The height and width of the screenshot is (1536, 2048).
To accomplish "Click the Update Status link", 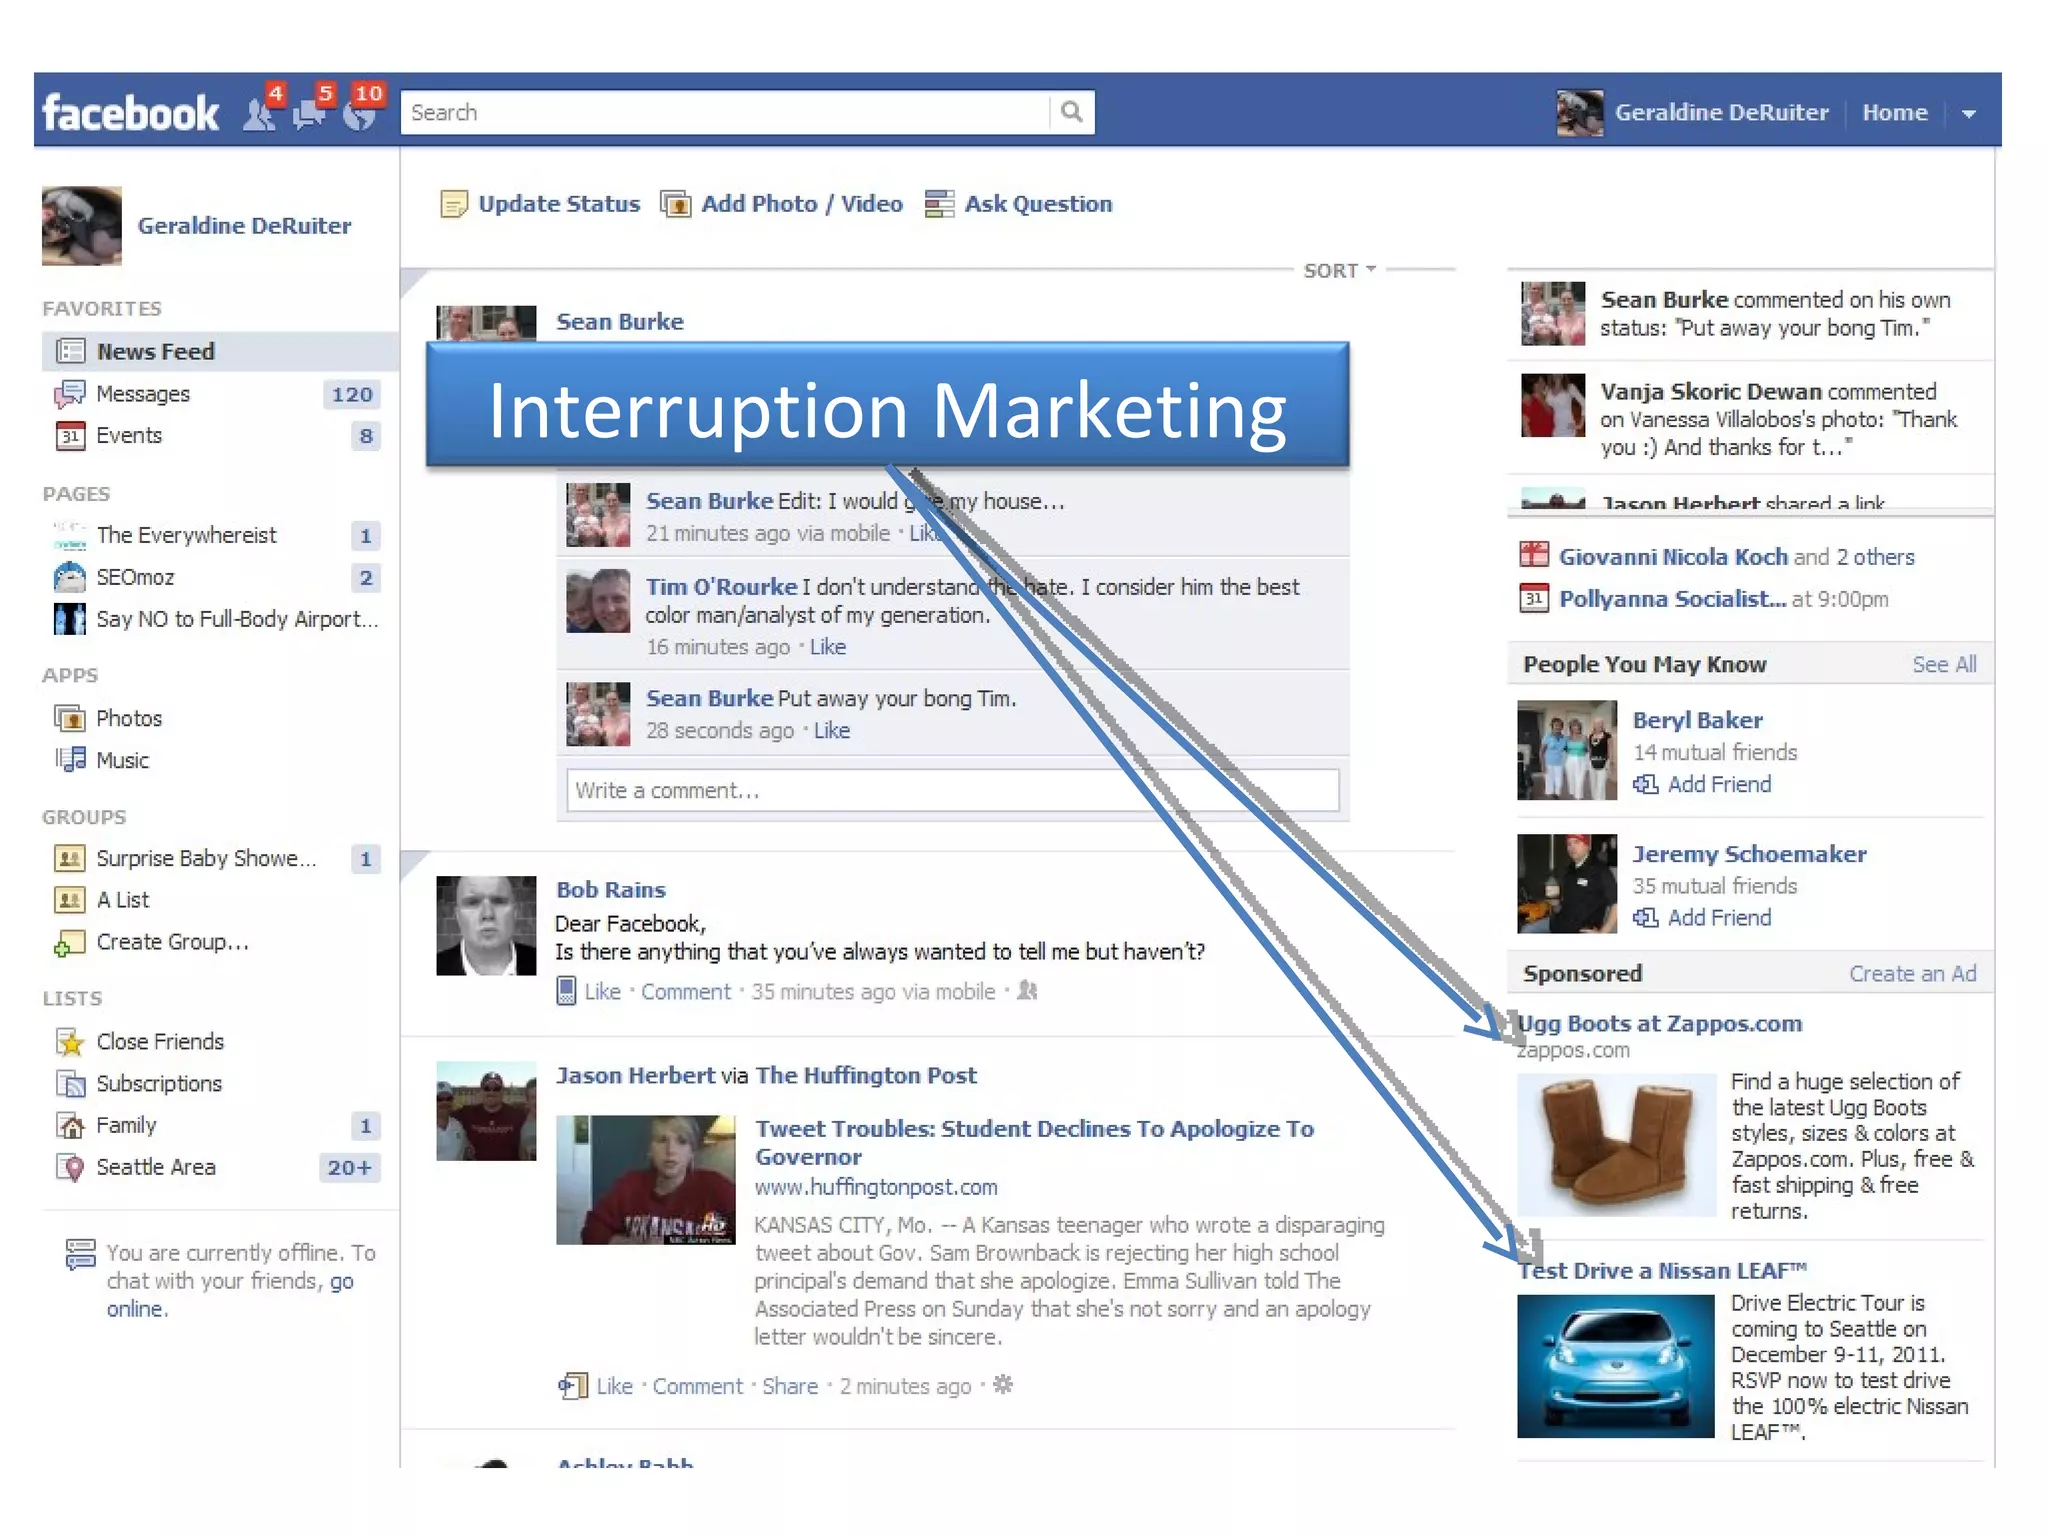I will coord(558,204).
